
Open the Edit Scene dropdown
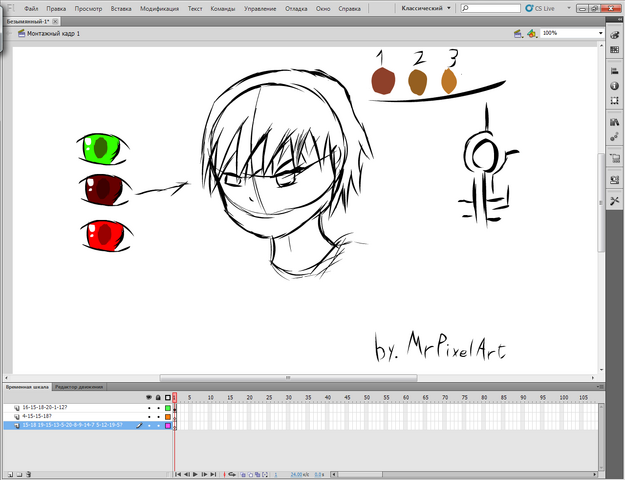point(518,34)
